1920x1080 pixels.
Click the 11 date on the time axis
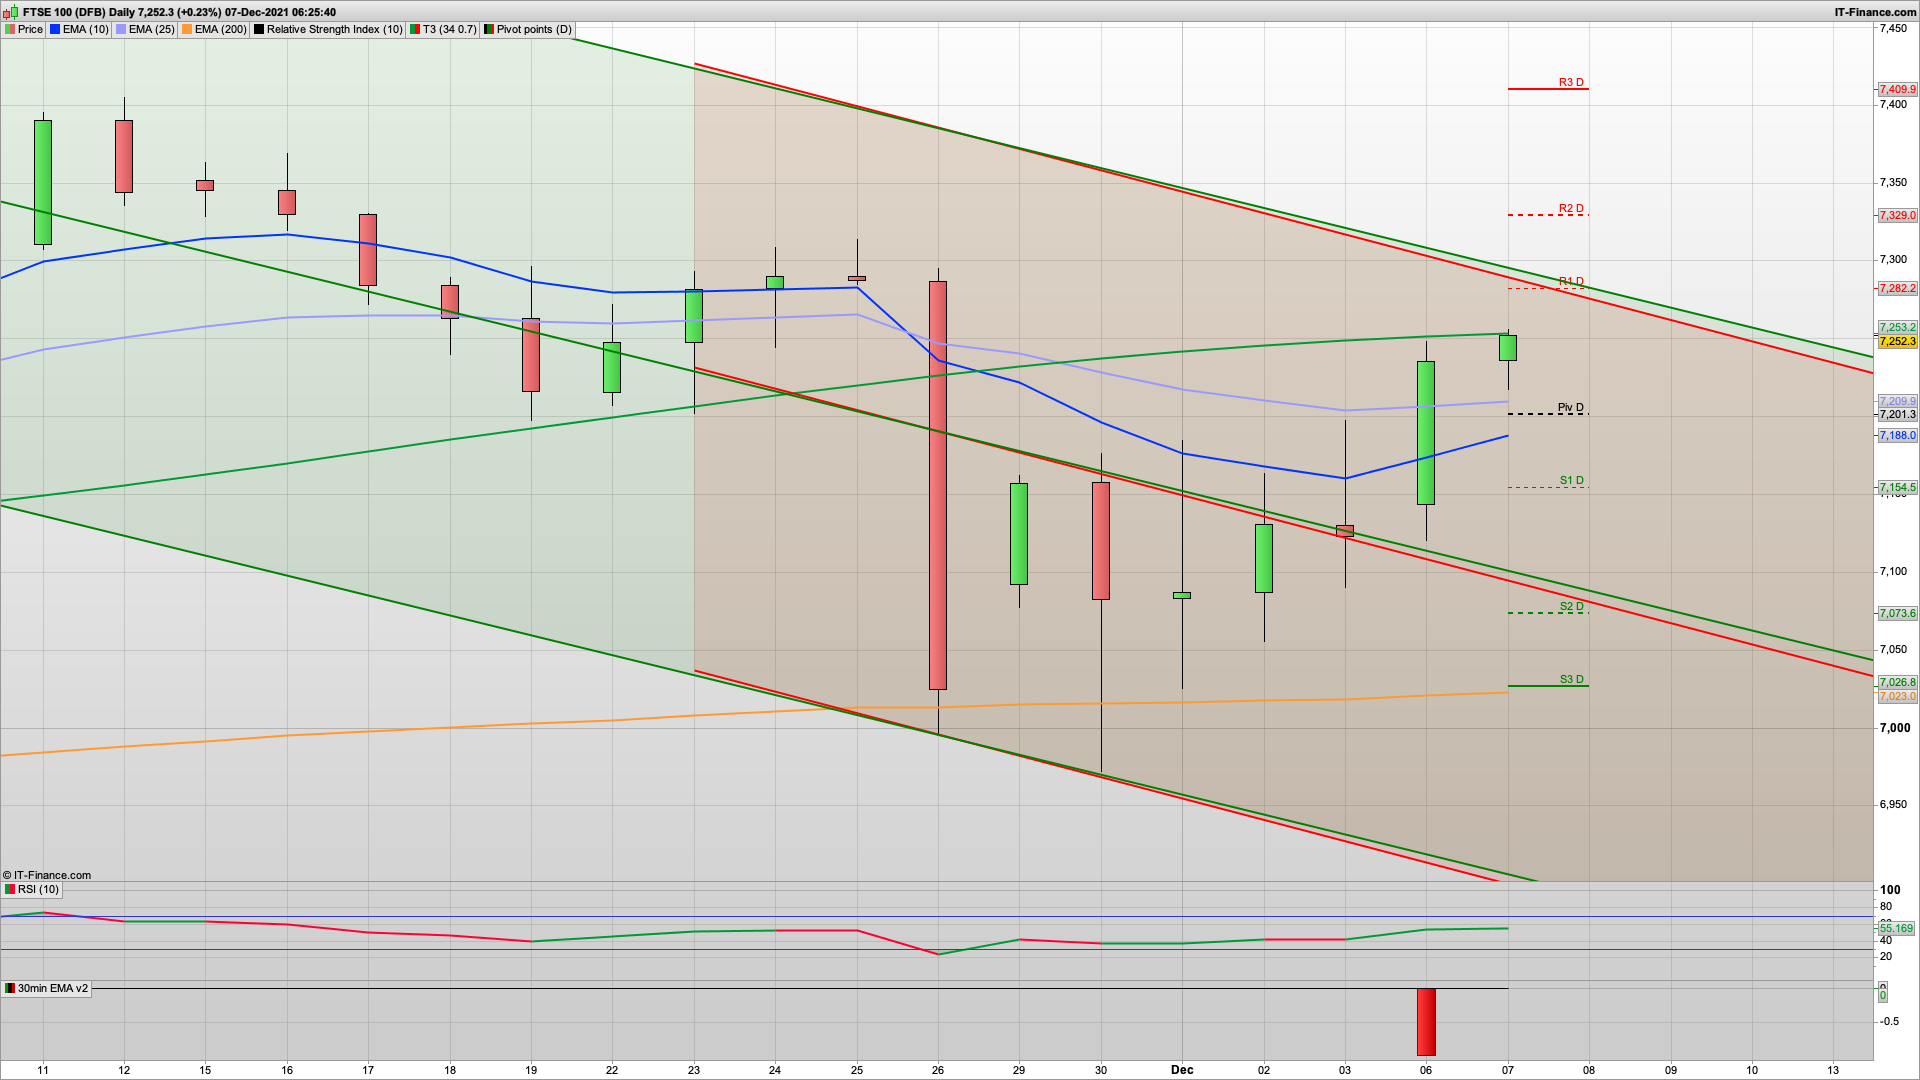(x=43, y=1070)
